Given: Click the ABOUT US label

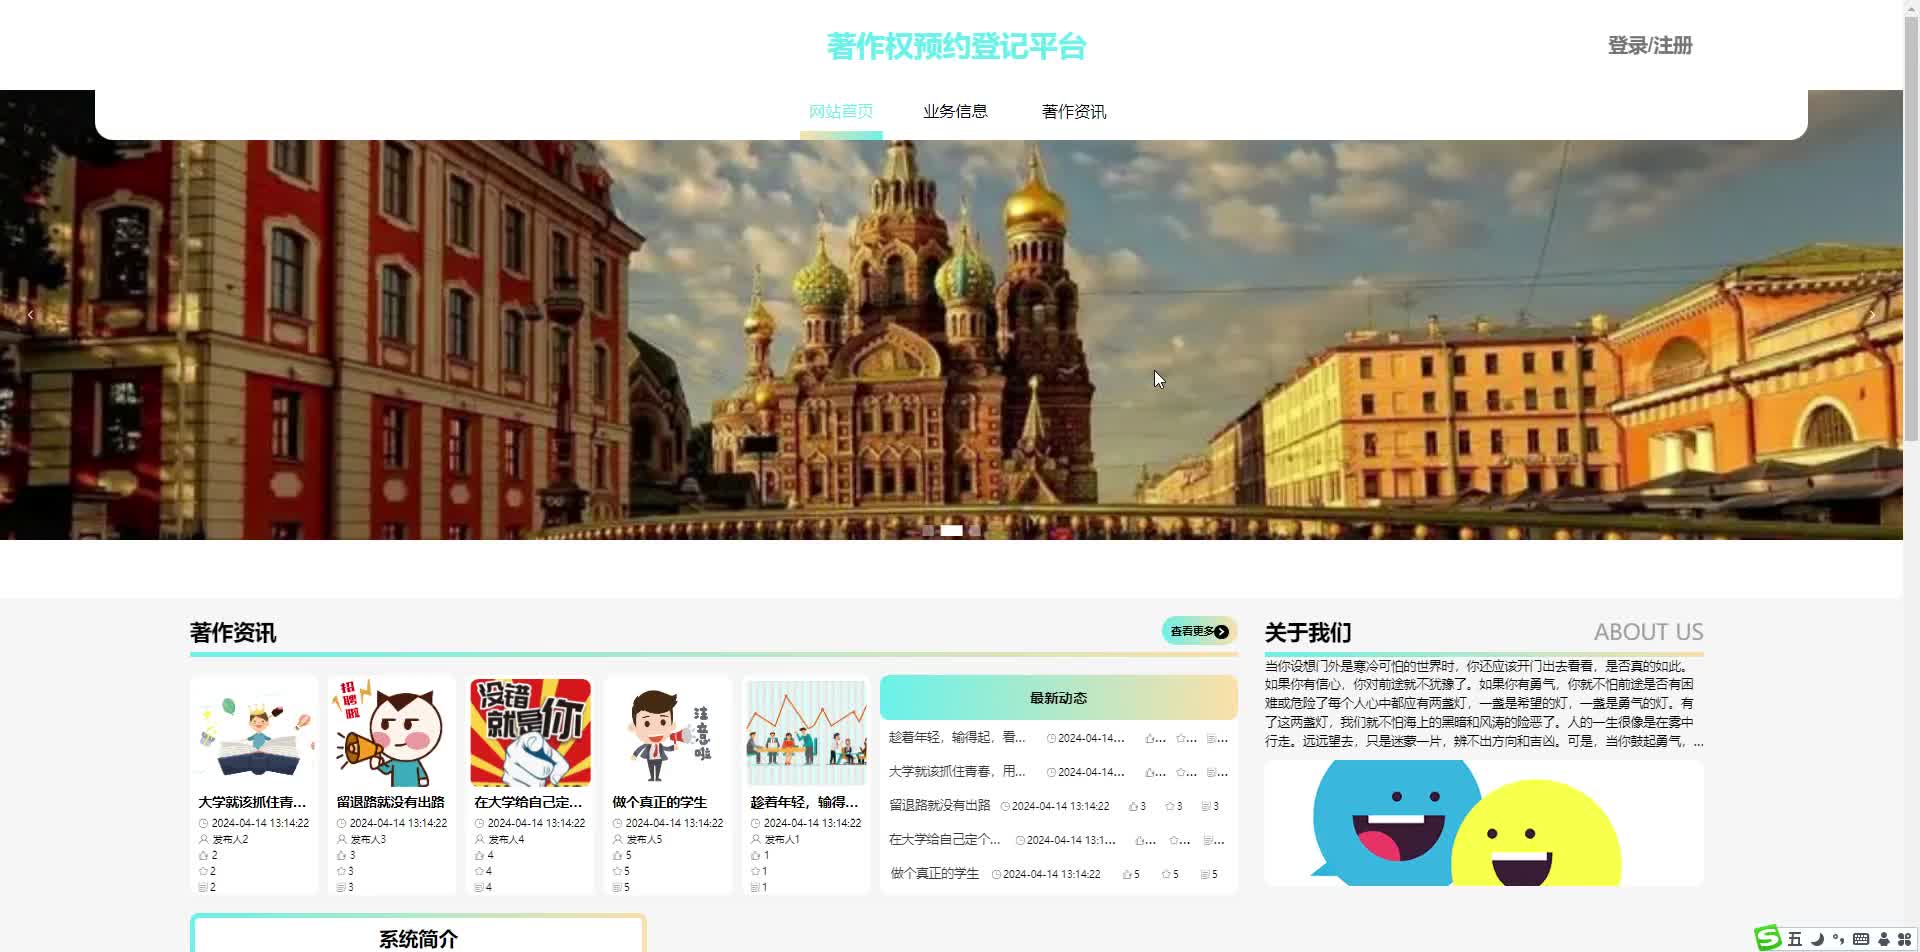Looking at the screenshot, I should click(x=1648, y=632).
